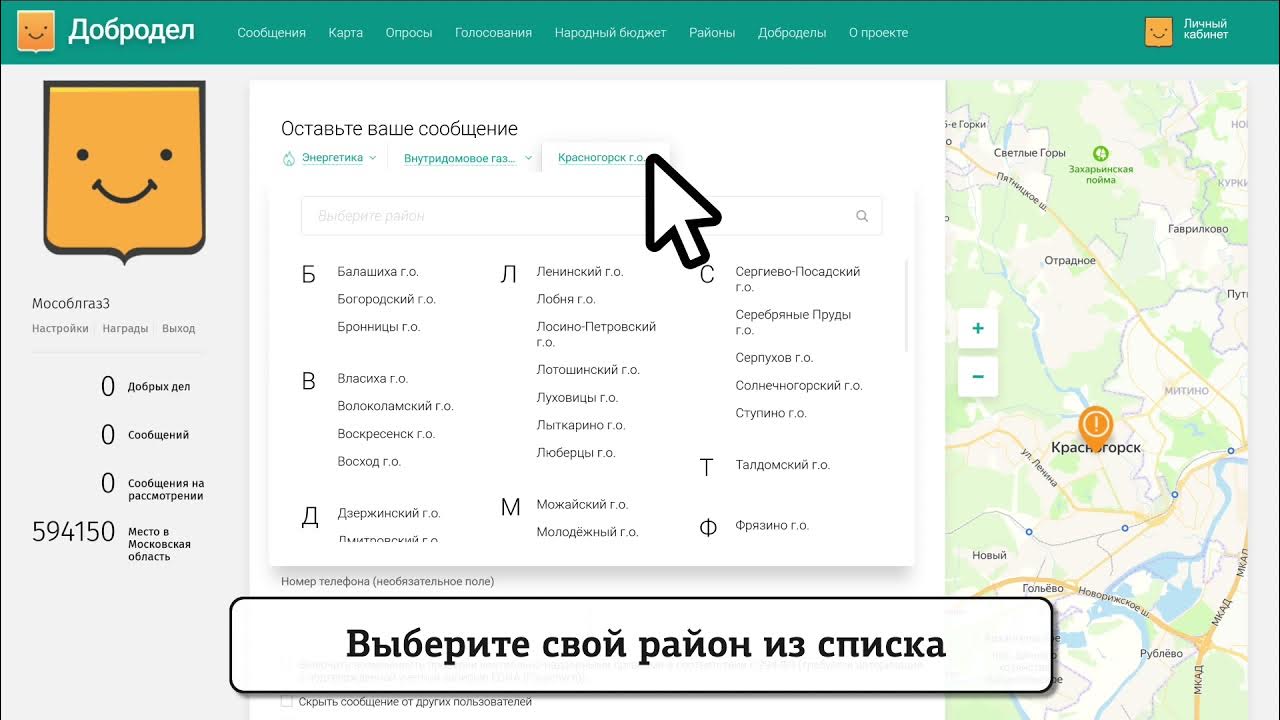Open the Доброделы menu item
This screenshot has height=720, width=1280.
pos(792,32)
